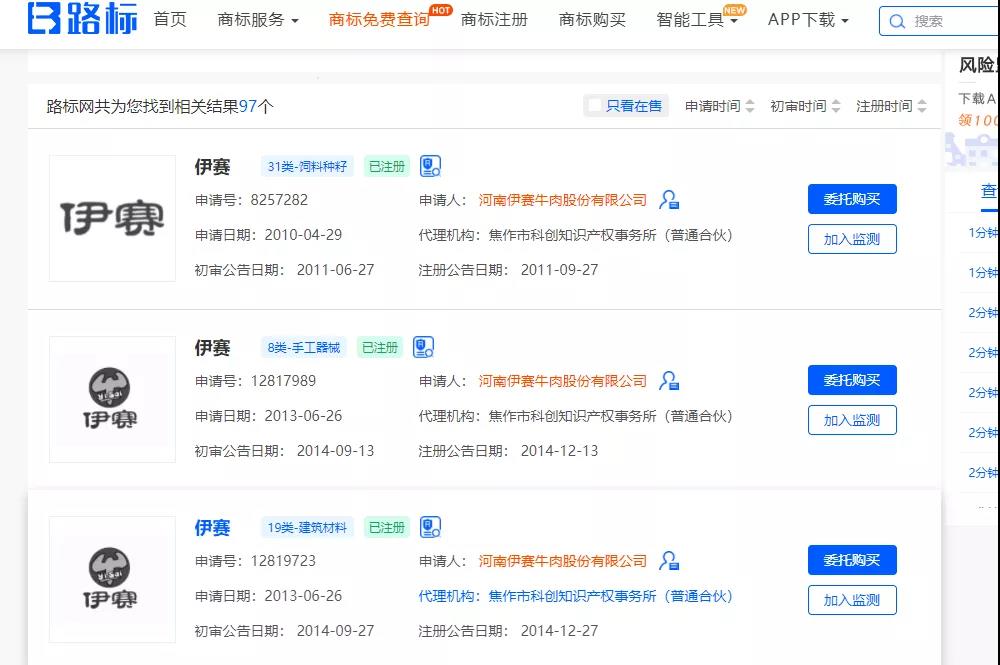
Task: Click the trademark logo thumbnail for 12819723
Action: click(x=112, y=579)
